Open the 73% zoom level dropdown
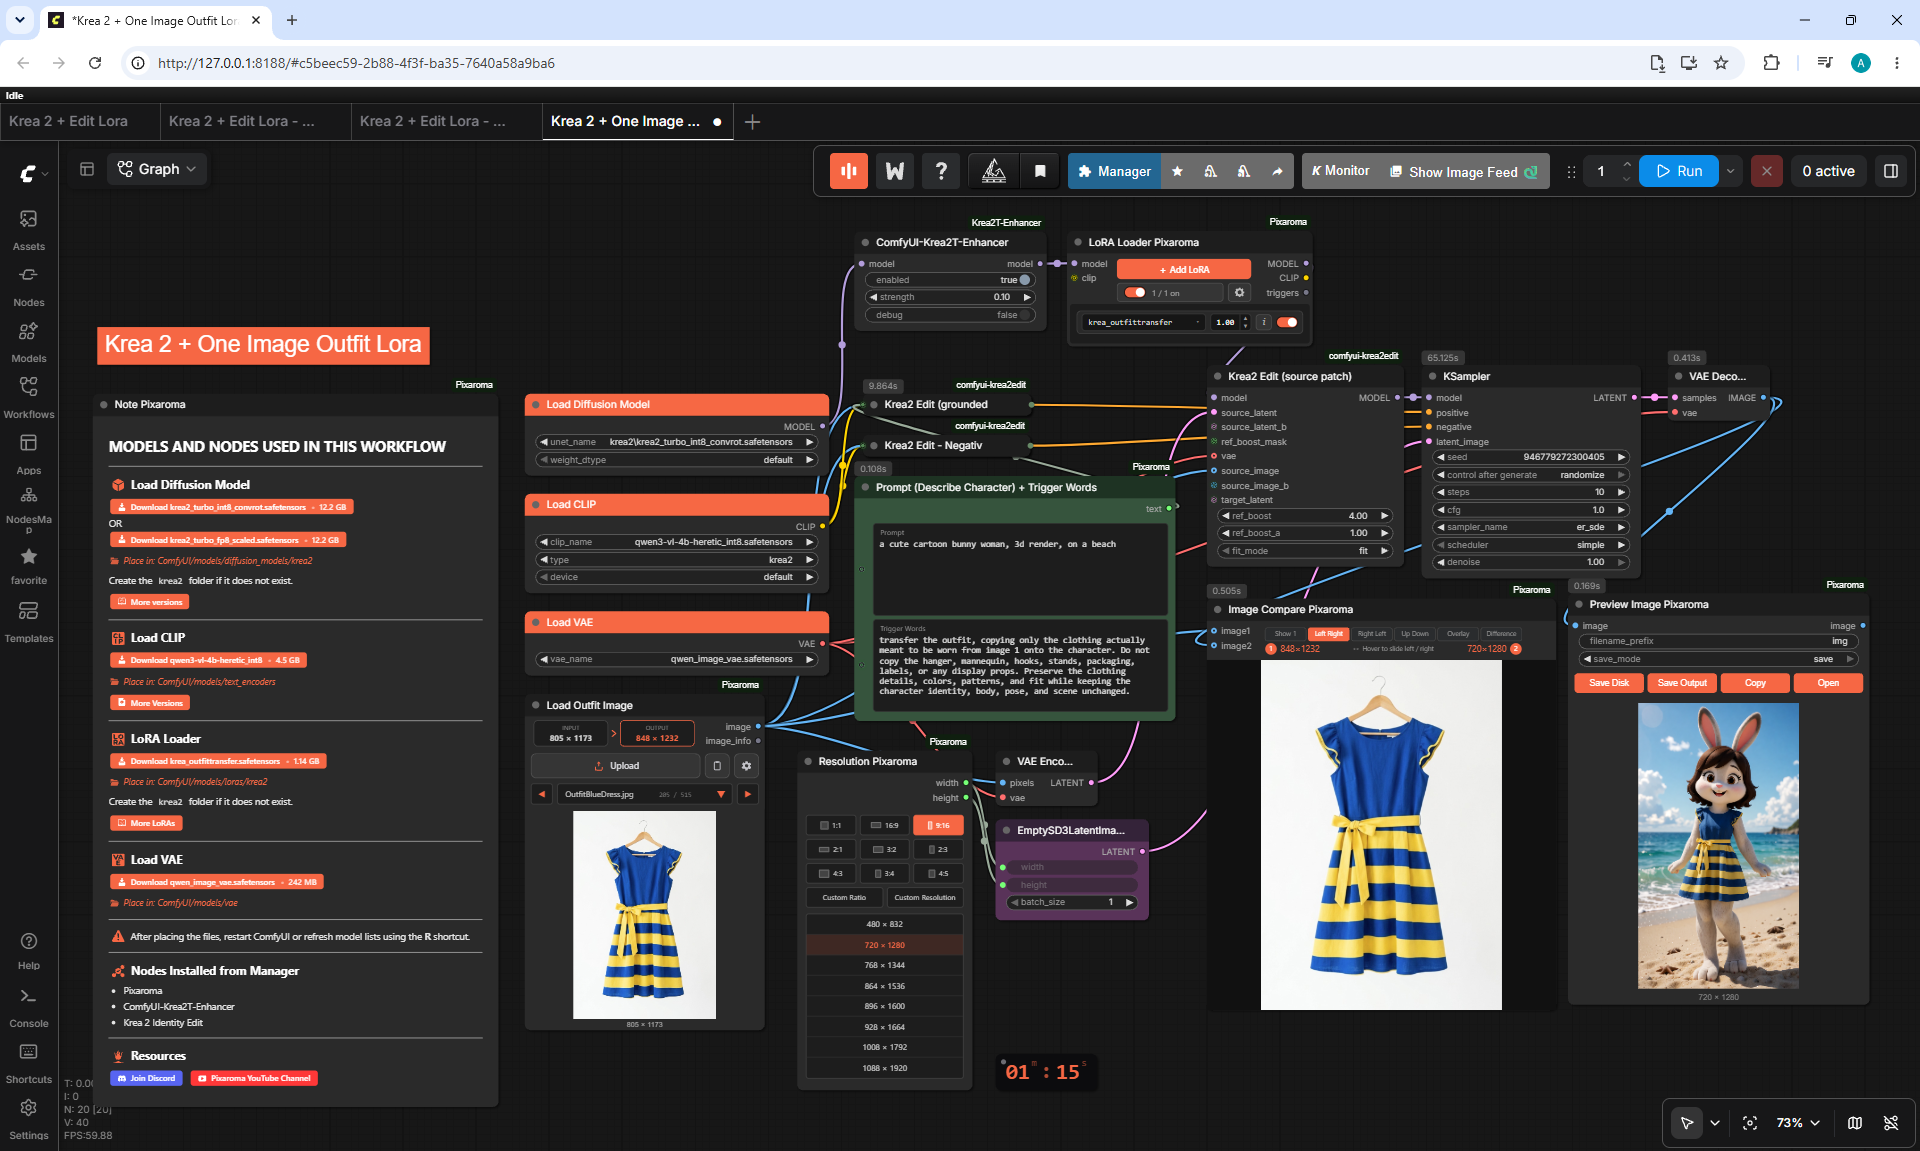This screenshot has height=1151, width=1920. (x=1798, y=1123)
